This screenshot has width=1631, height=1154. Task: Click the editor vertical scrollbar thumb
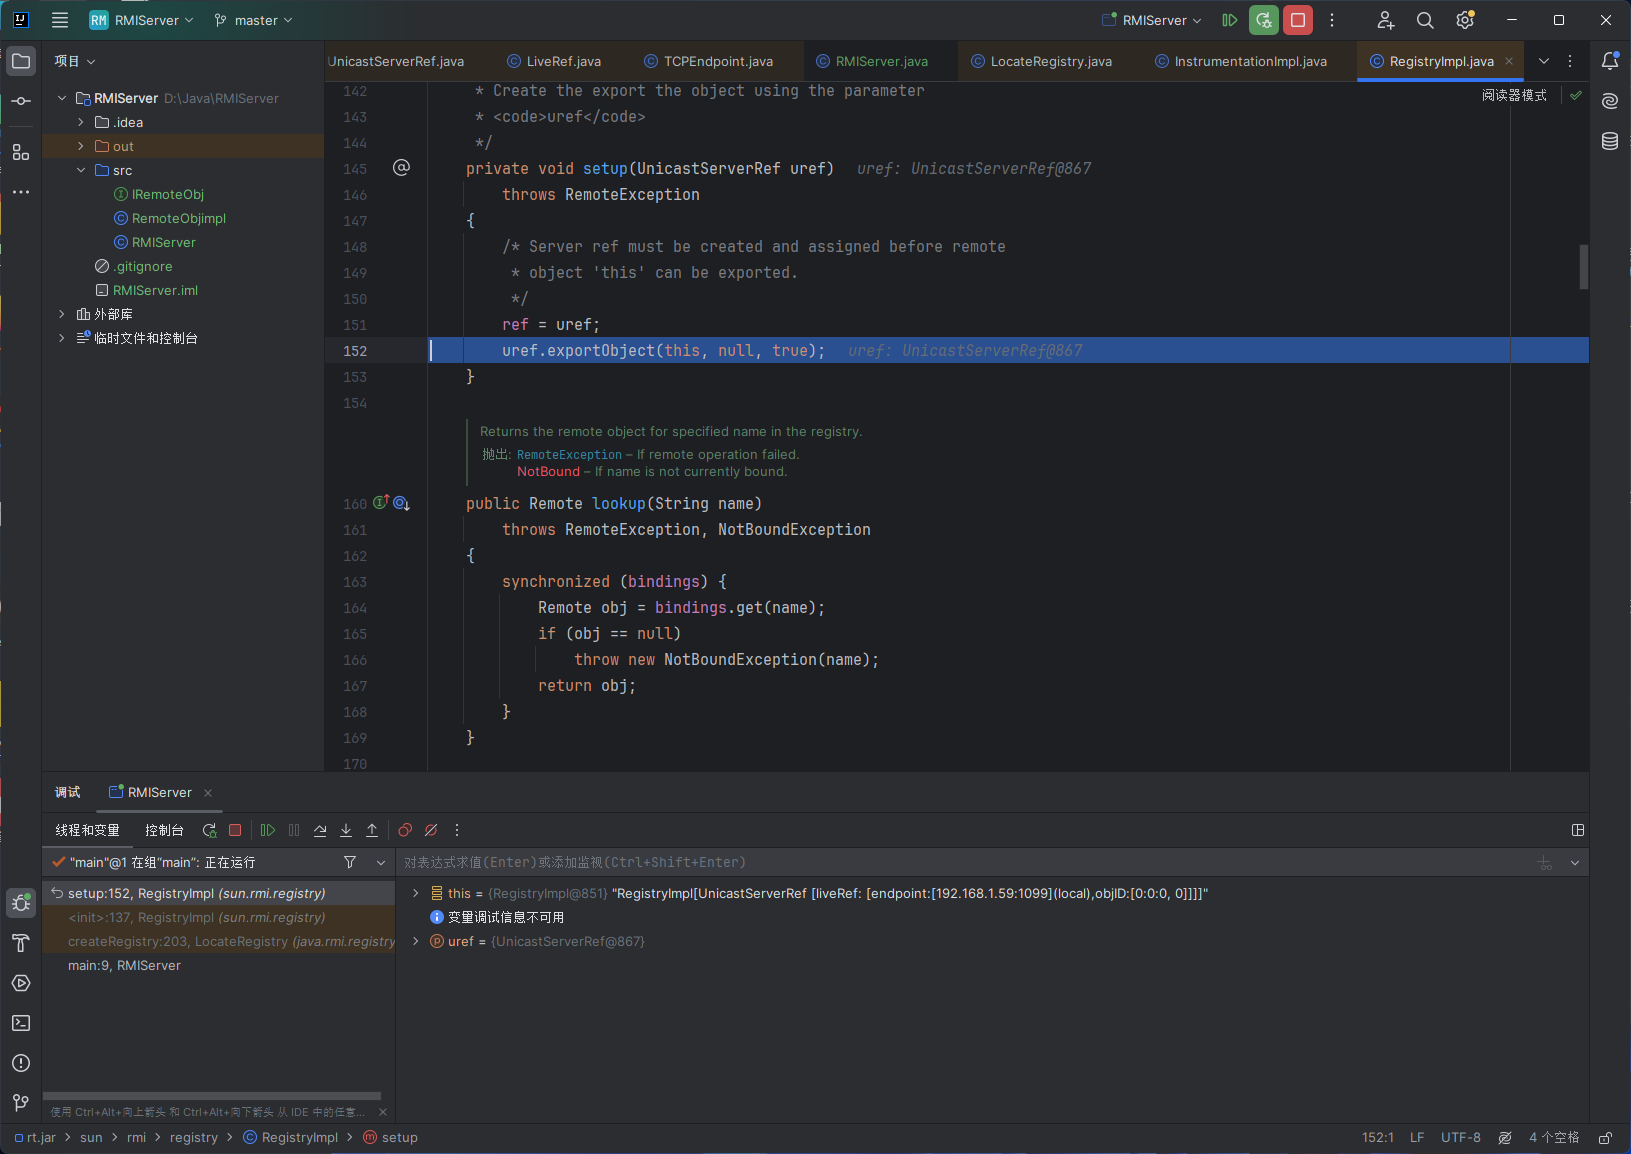pos(1584,266)
